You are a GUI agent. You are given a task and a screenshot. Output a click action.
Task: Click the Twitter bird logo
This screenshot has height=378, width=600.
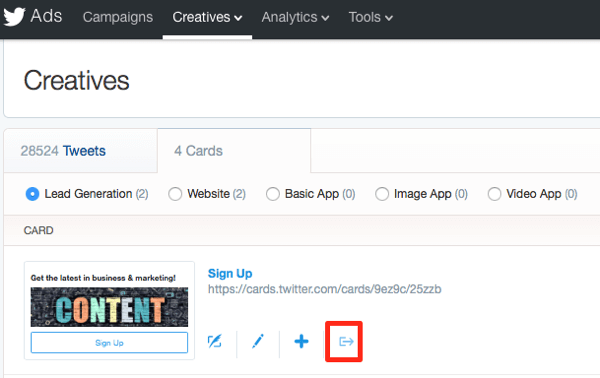pos(14,17)
